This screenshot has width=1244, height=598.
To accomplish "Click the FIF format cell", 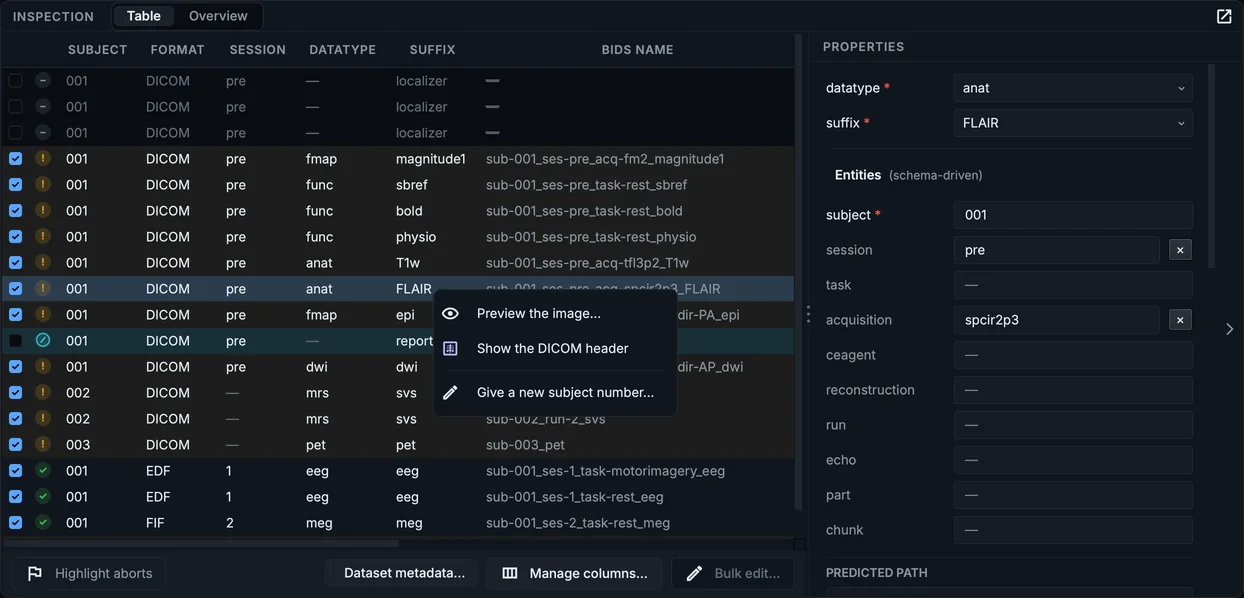I will coord(155,523).
